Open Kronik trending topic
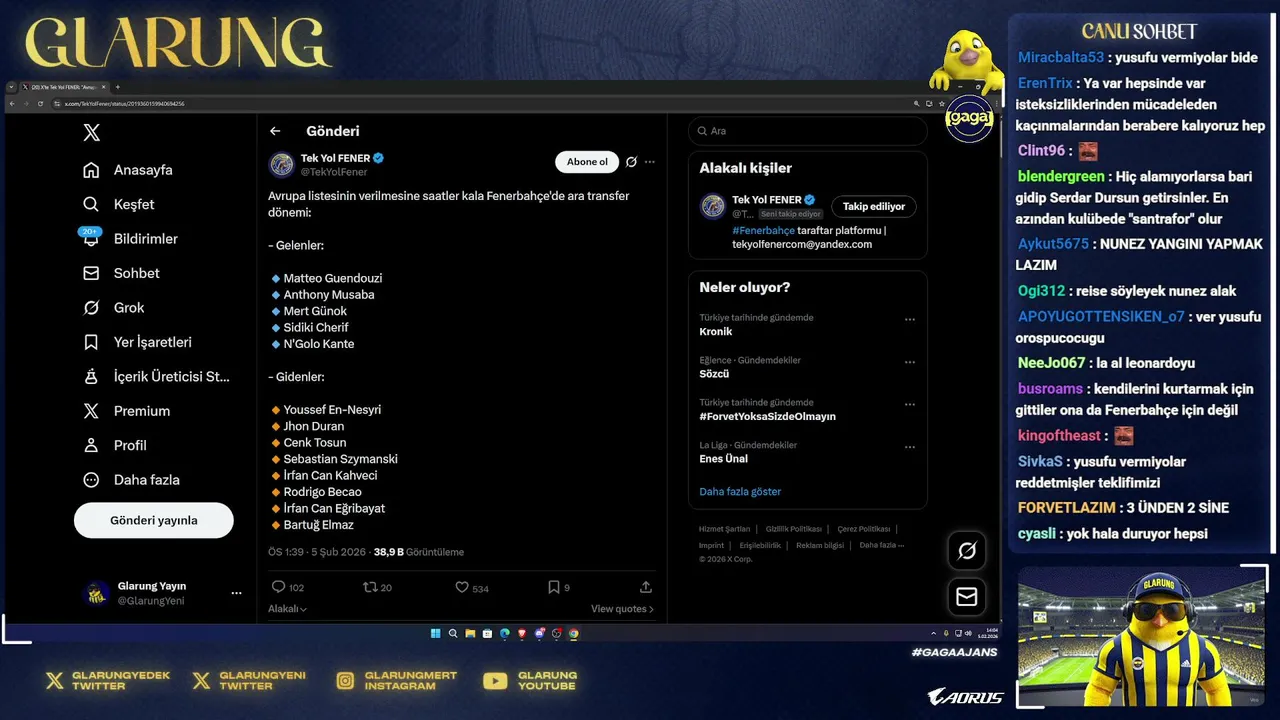Screen dimensions: 1280x720 [x=716, y=331]
